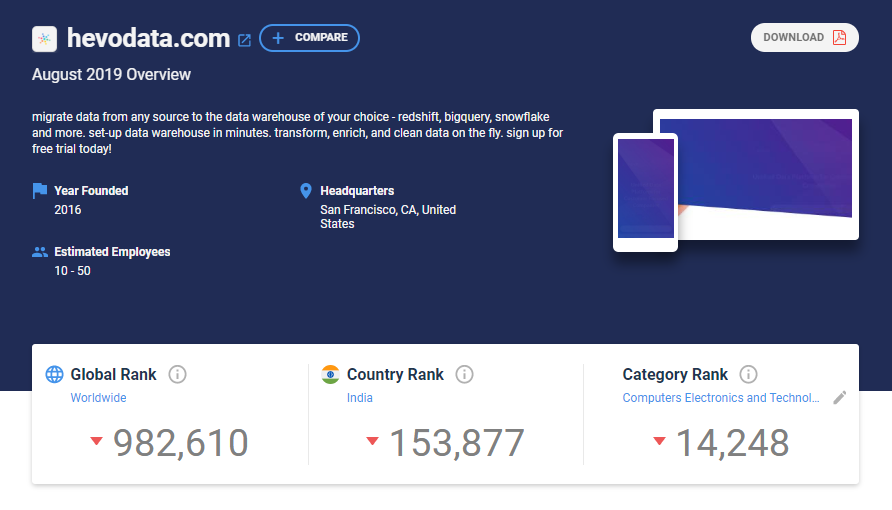
Task: Open Category Rank info tooltip icon
Action: point(748,374)
